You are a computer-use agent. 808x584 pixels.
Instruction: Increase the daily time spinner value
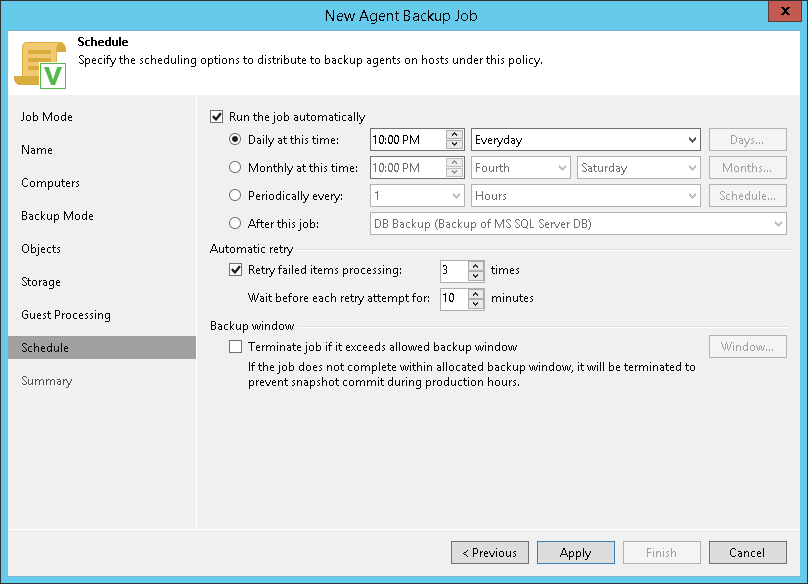tap(455, 135)
